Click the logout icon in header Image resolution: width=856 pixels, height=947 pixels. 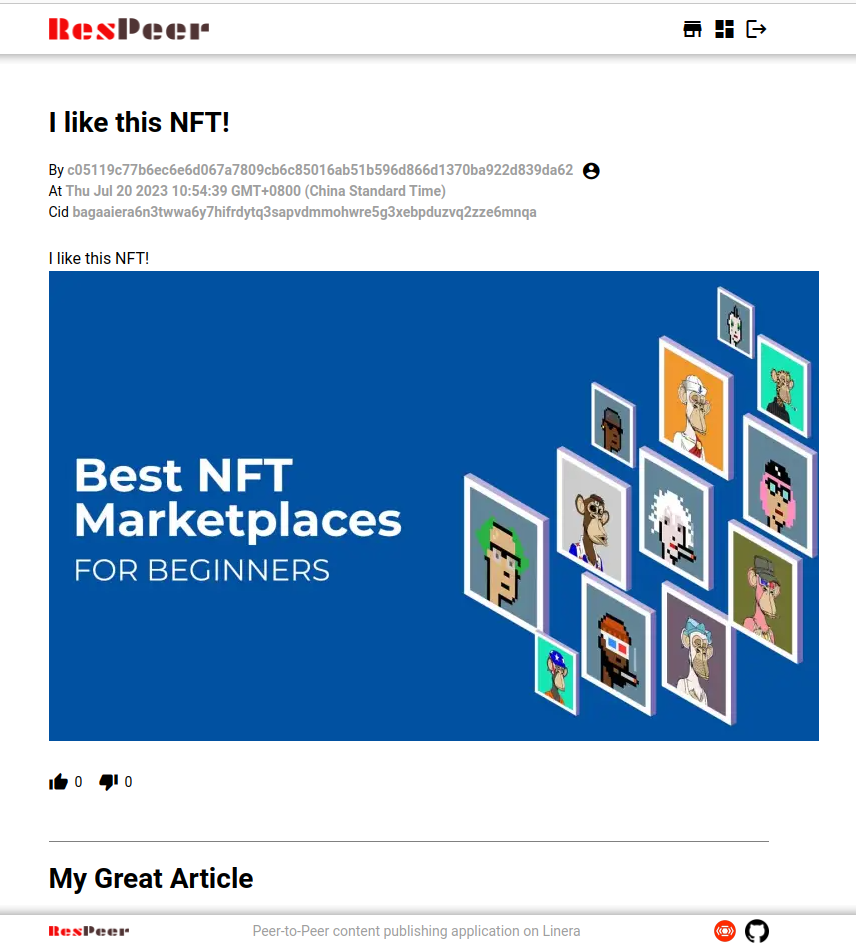[756, 29]
